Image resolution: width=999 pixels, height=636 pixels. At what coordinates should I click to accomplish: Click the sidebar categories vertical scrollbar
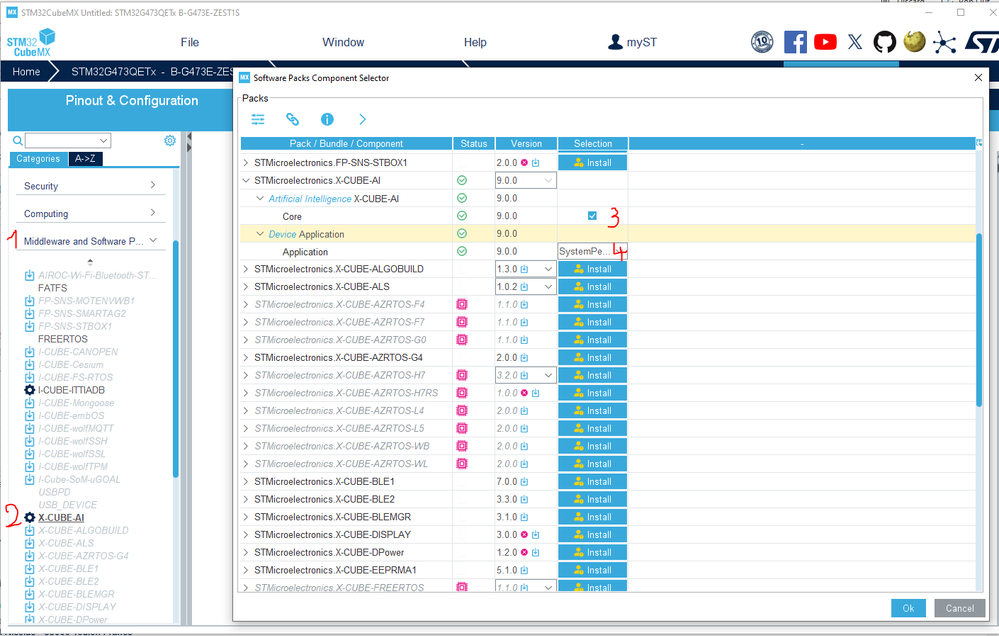tap(176, 358)
